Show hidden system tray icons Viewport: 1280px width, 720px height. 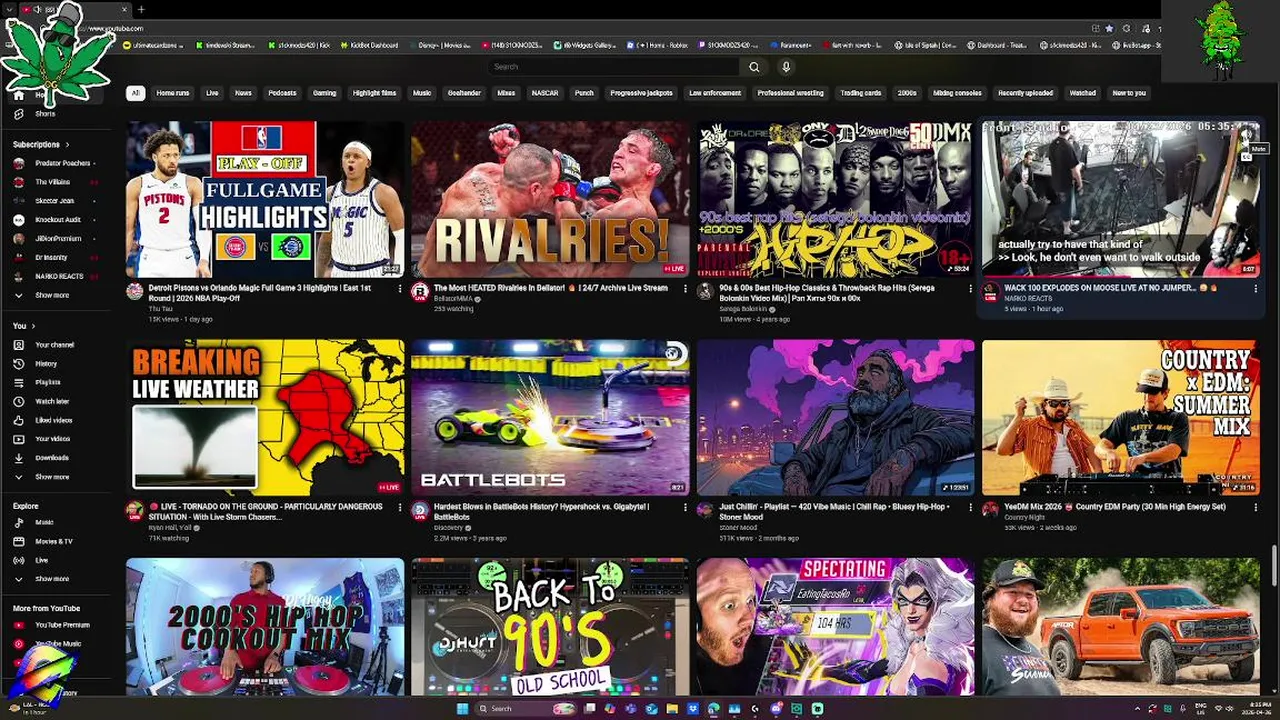[1137, 709]
